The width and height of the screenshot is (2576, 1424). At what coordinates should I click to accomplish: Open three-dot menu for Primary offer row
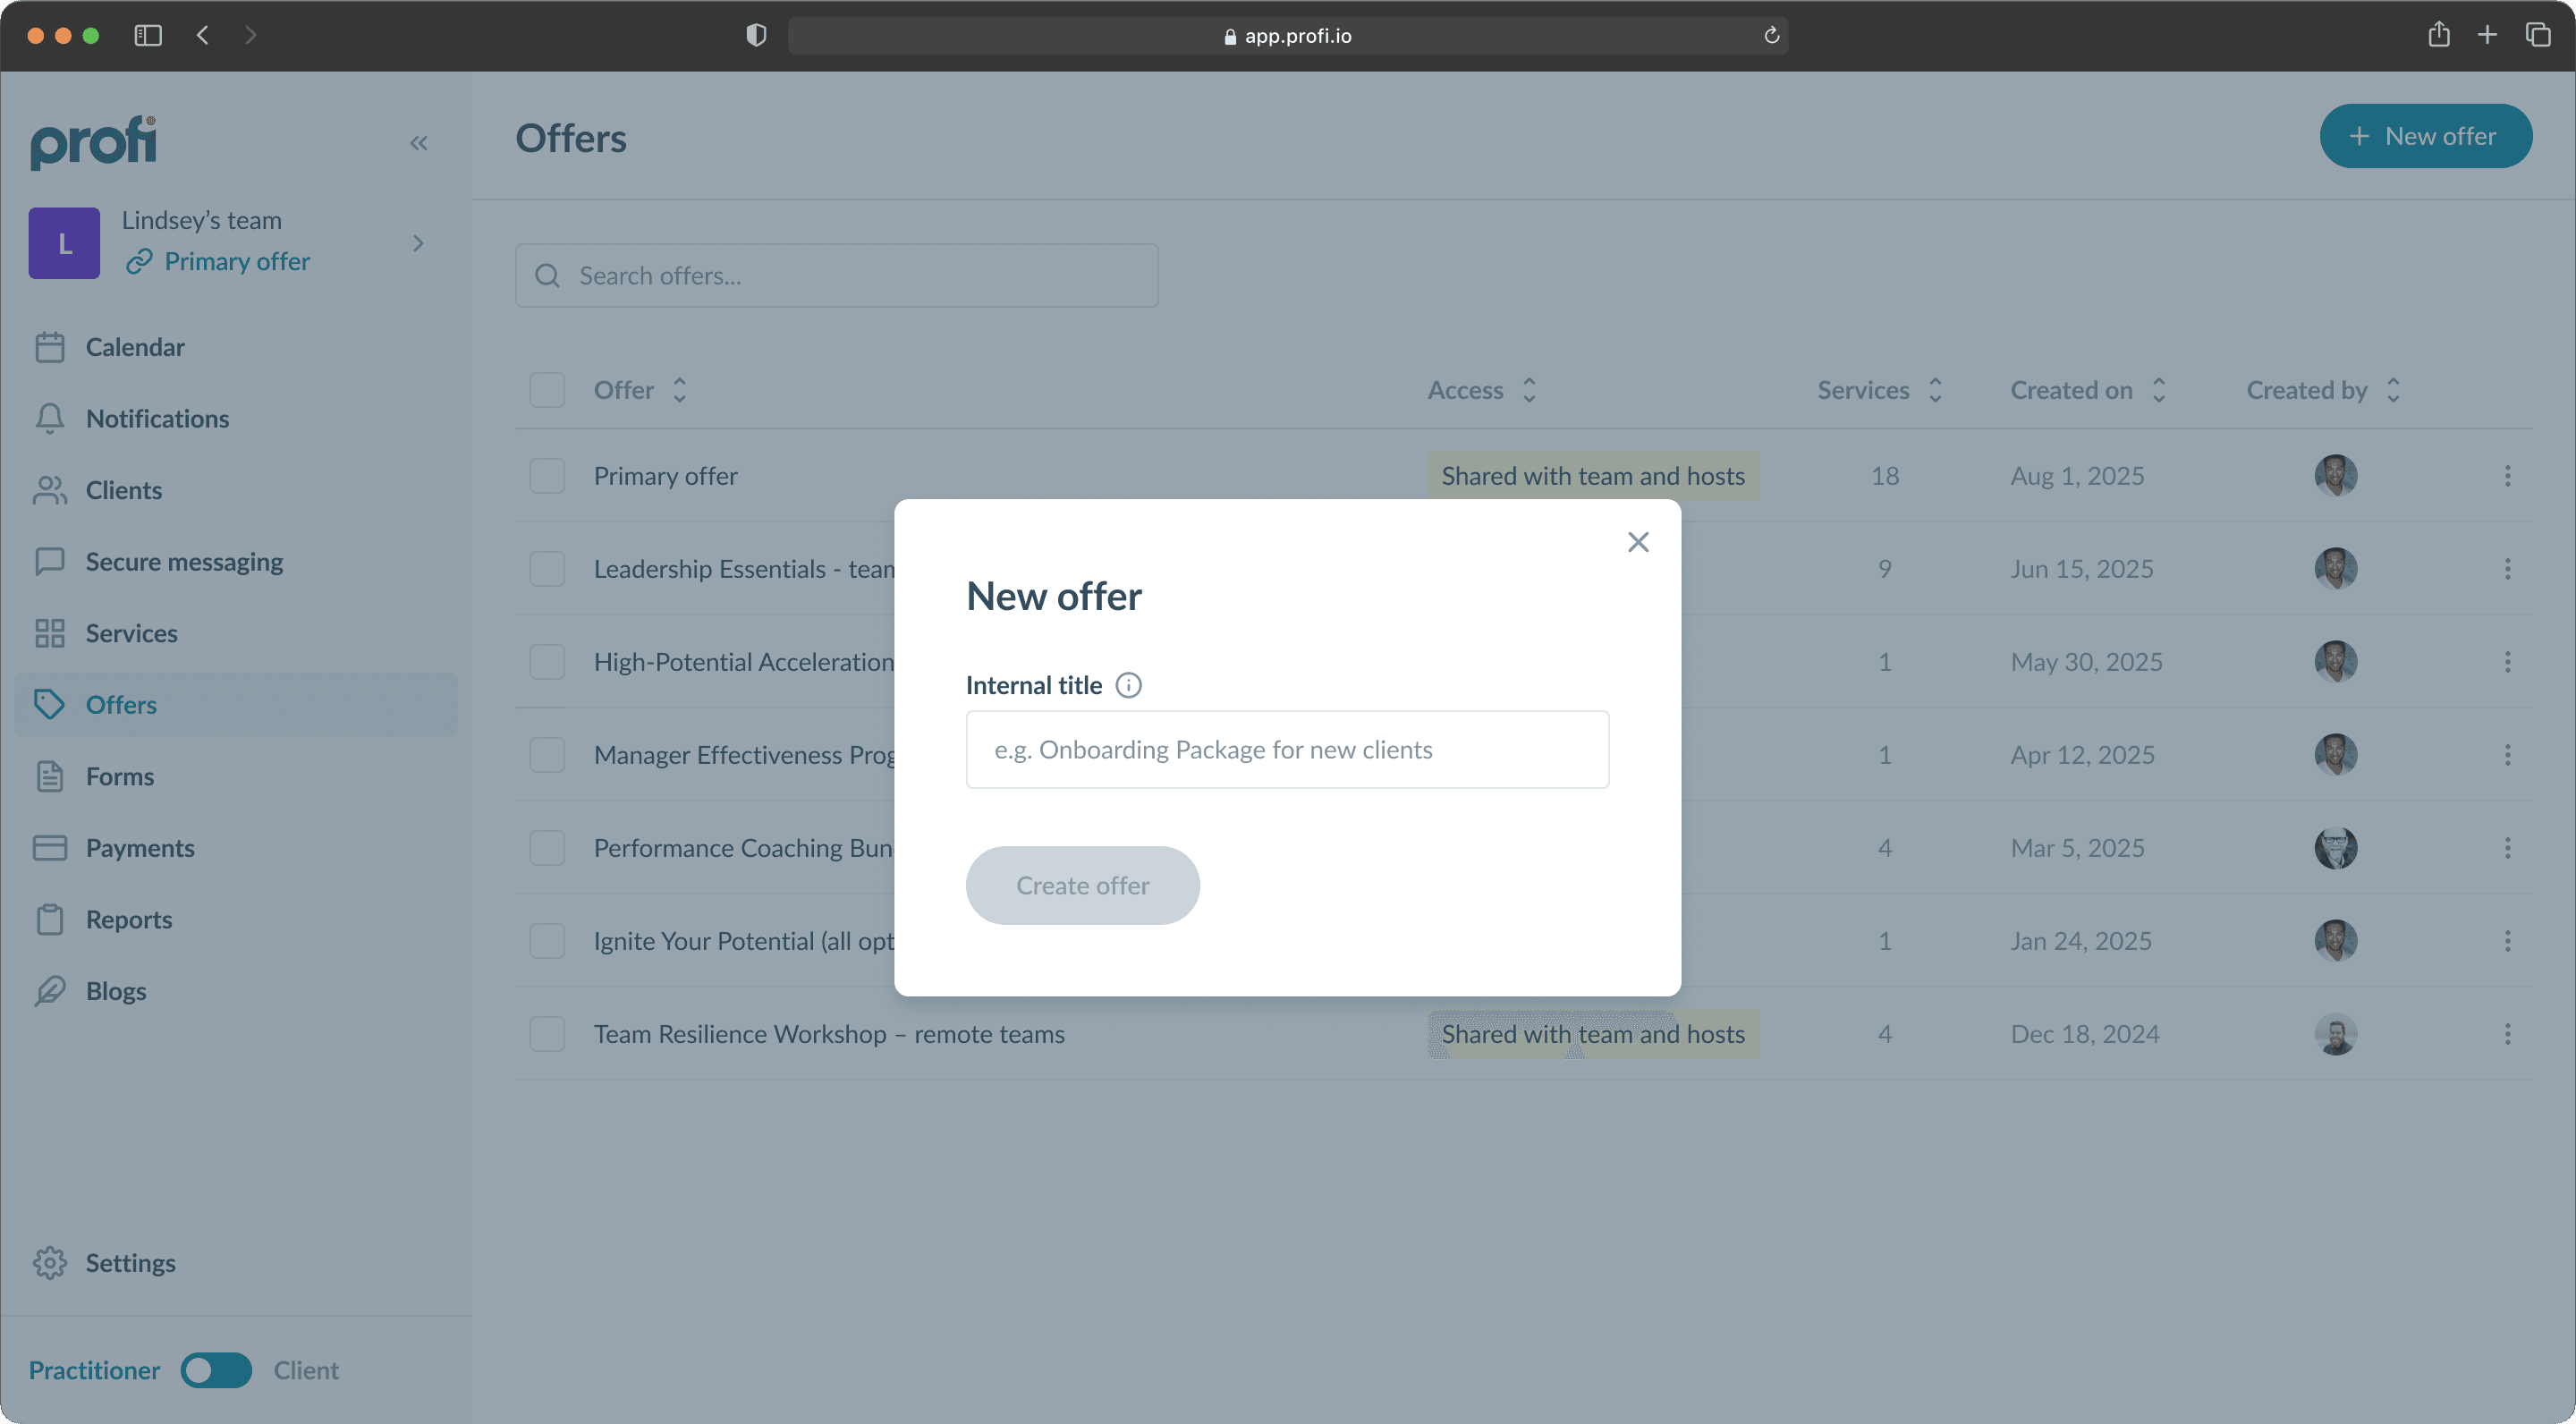click(x=2506, y=476)
